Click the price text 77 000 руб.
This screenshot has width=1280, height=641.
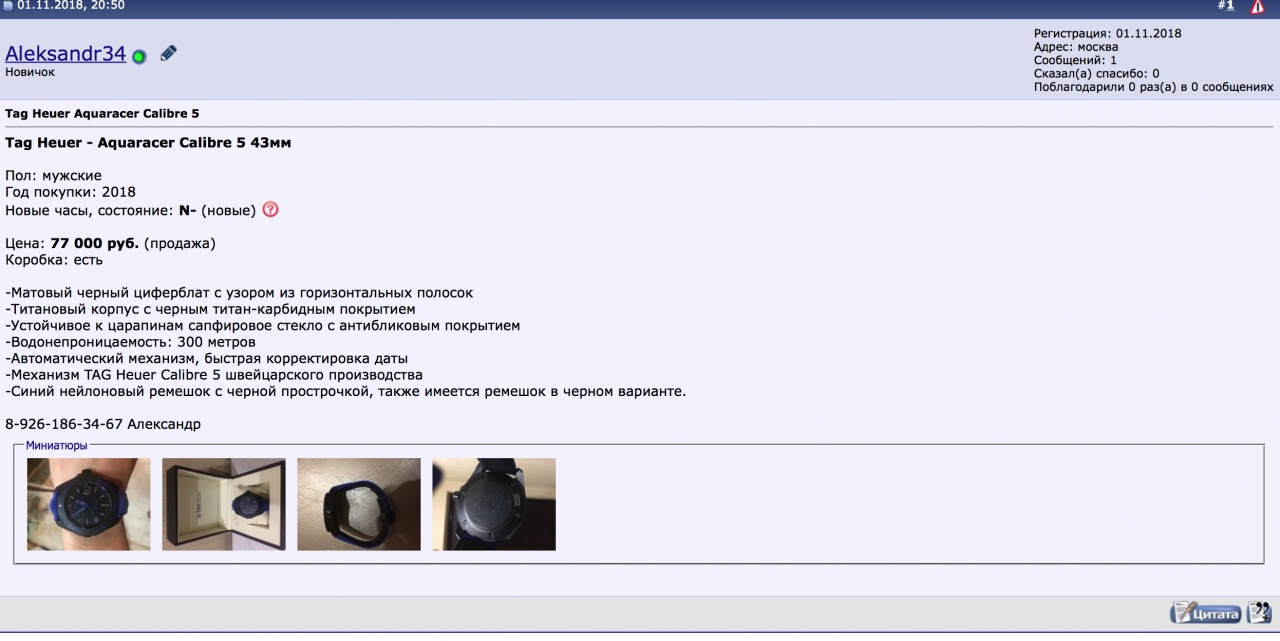pos(94,243)
